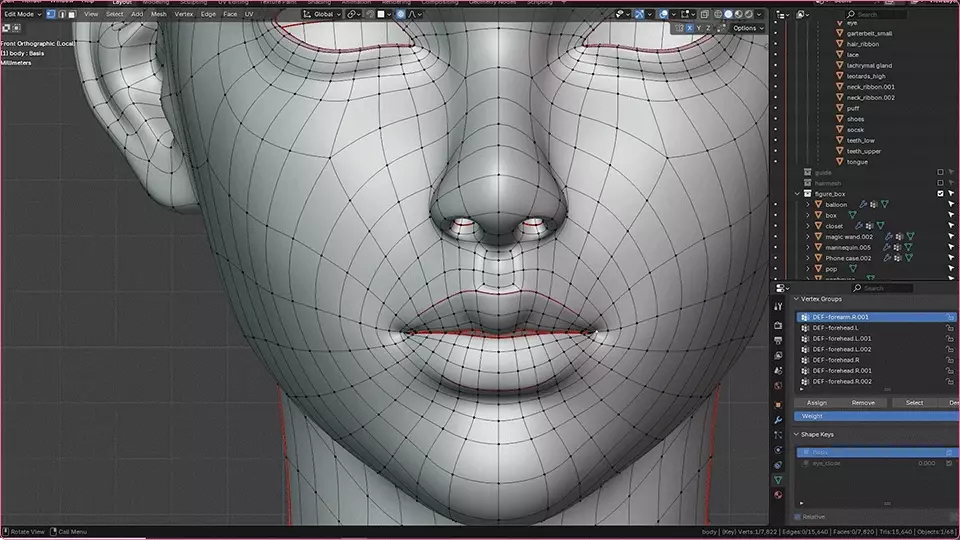Expand the closet object in outliner
This screenshot has width=960, height=540.
coord(808,226)
